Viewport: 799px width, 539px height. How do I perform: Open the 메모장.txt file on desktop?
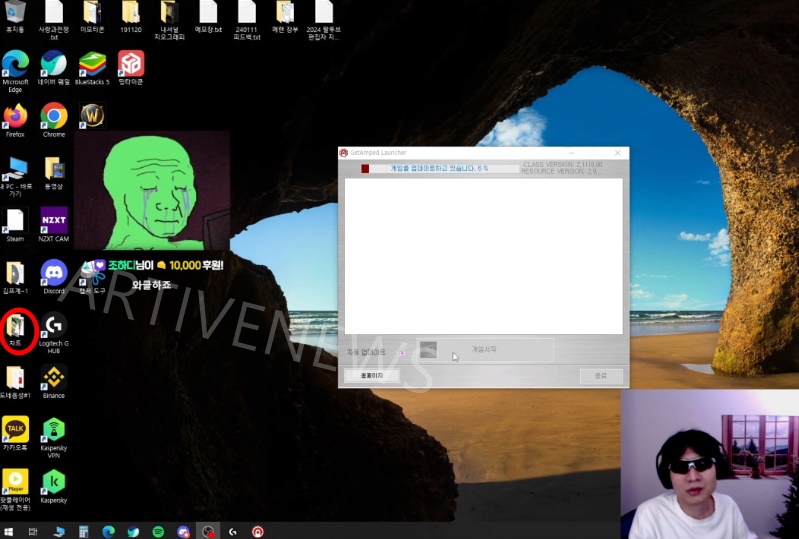click(x=208, y=13)
